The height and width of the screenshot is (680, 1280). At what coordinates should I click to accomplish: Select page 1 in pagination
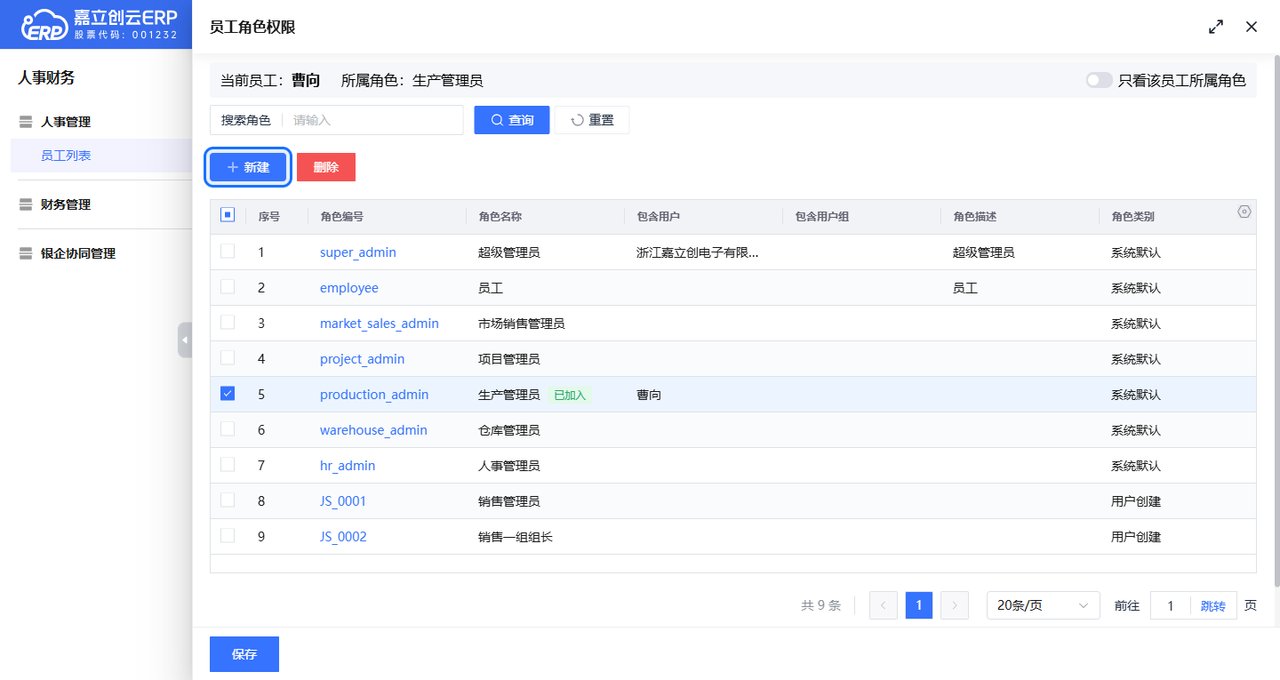(919, 605)
